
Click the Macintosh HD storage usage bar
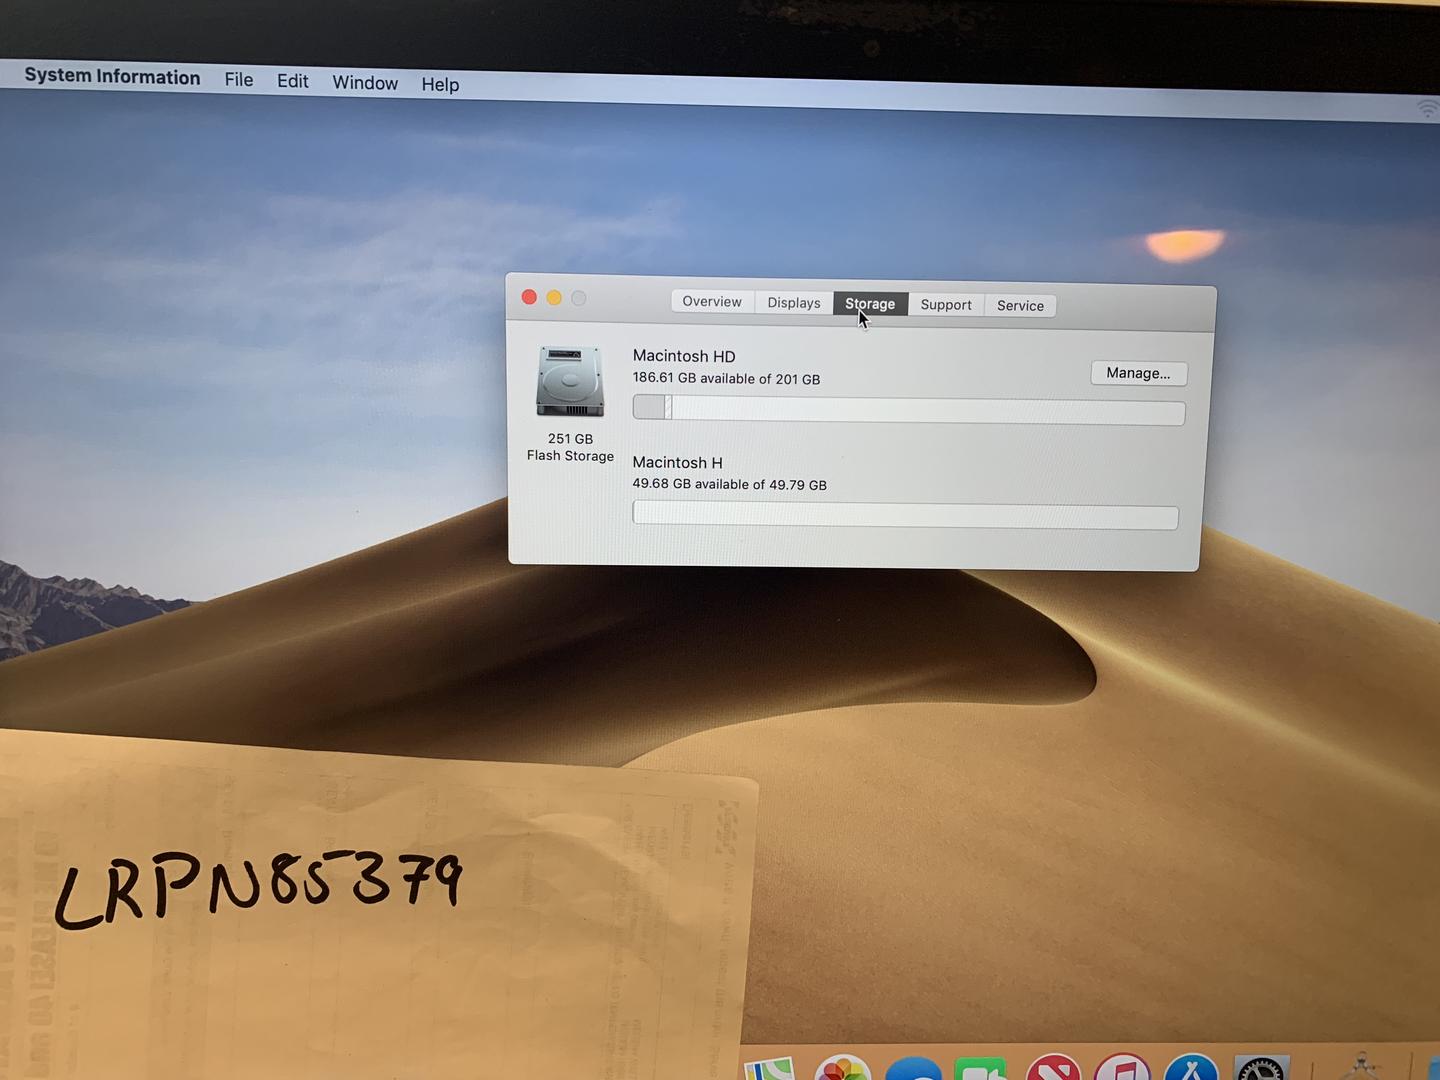pyautogui.click(x=909, y=410)
